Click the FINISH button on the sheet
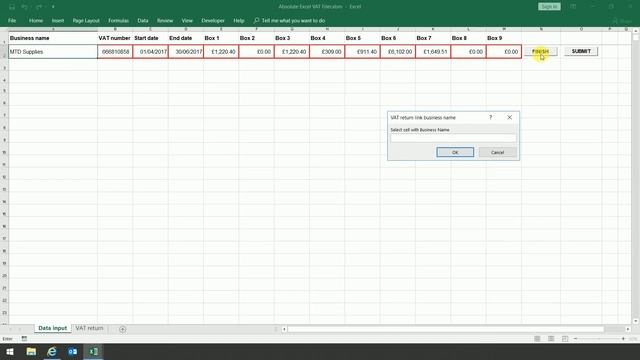This screenshot has height=360, width=640. tap(540, 51)
